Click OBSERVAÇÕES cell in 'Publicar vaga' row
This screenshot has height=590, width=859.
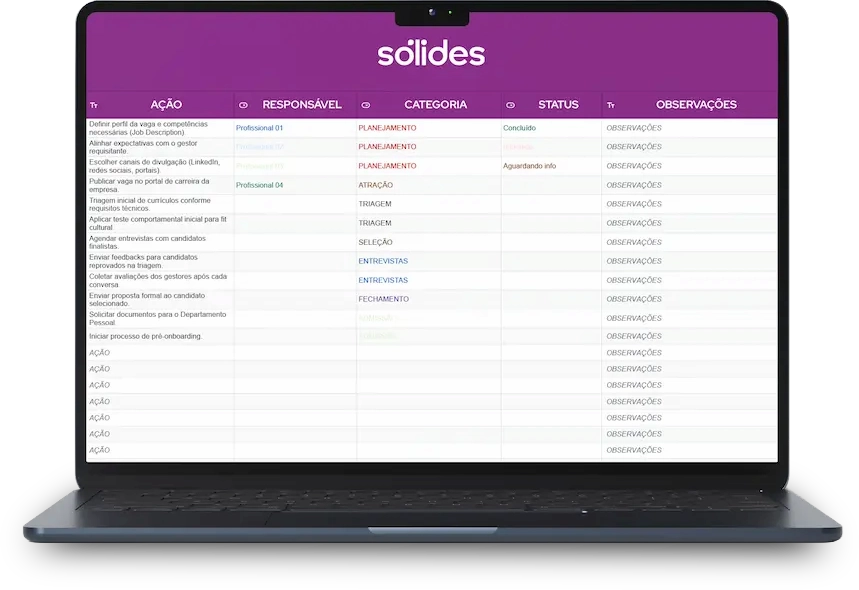[689, 185]
